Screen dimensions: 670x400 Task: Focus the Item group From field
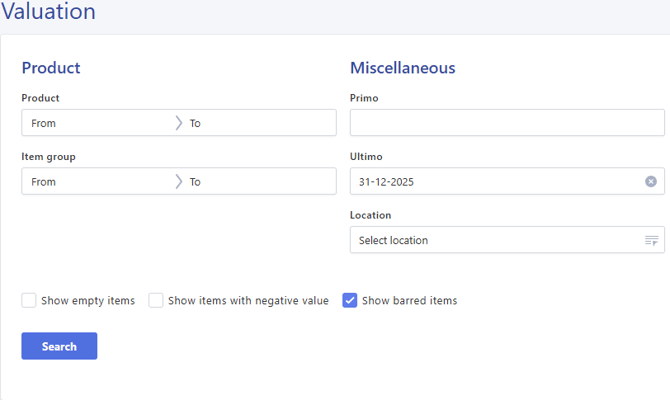pyautogui.click(x=98, y=182)
